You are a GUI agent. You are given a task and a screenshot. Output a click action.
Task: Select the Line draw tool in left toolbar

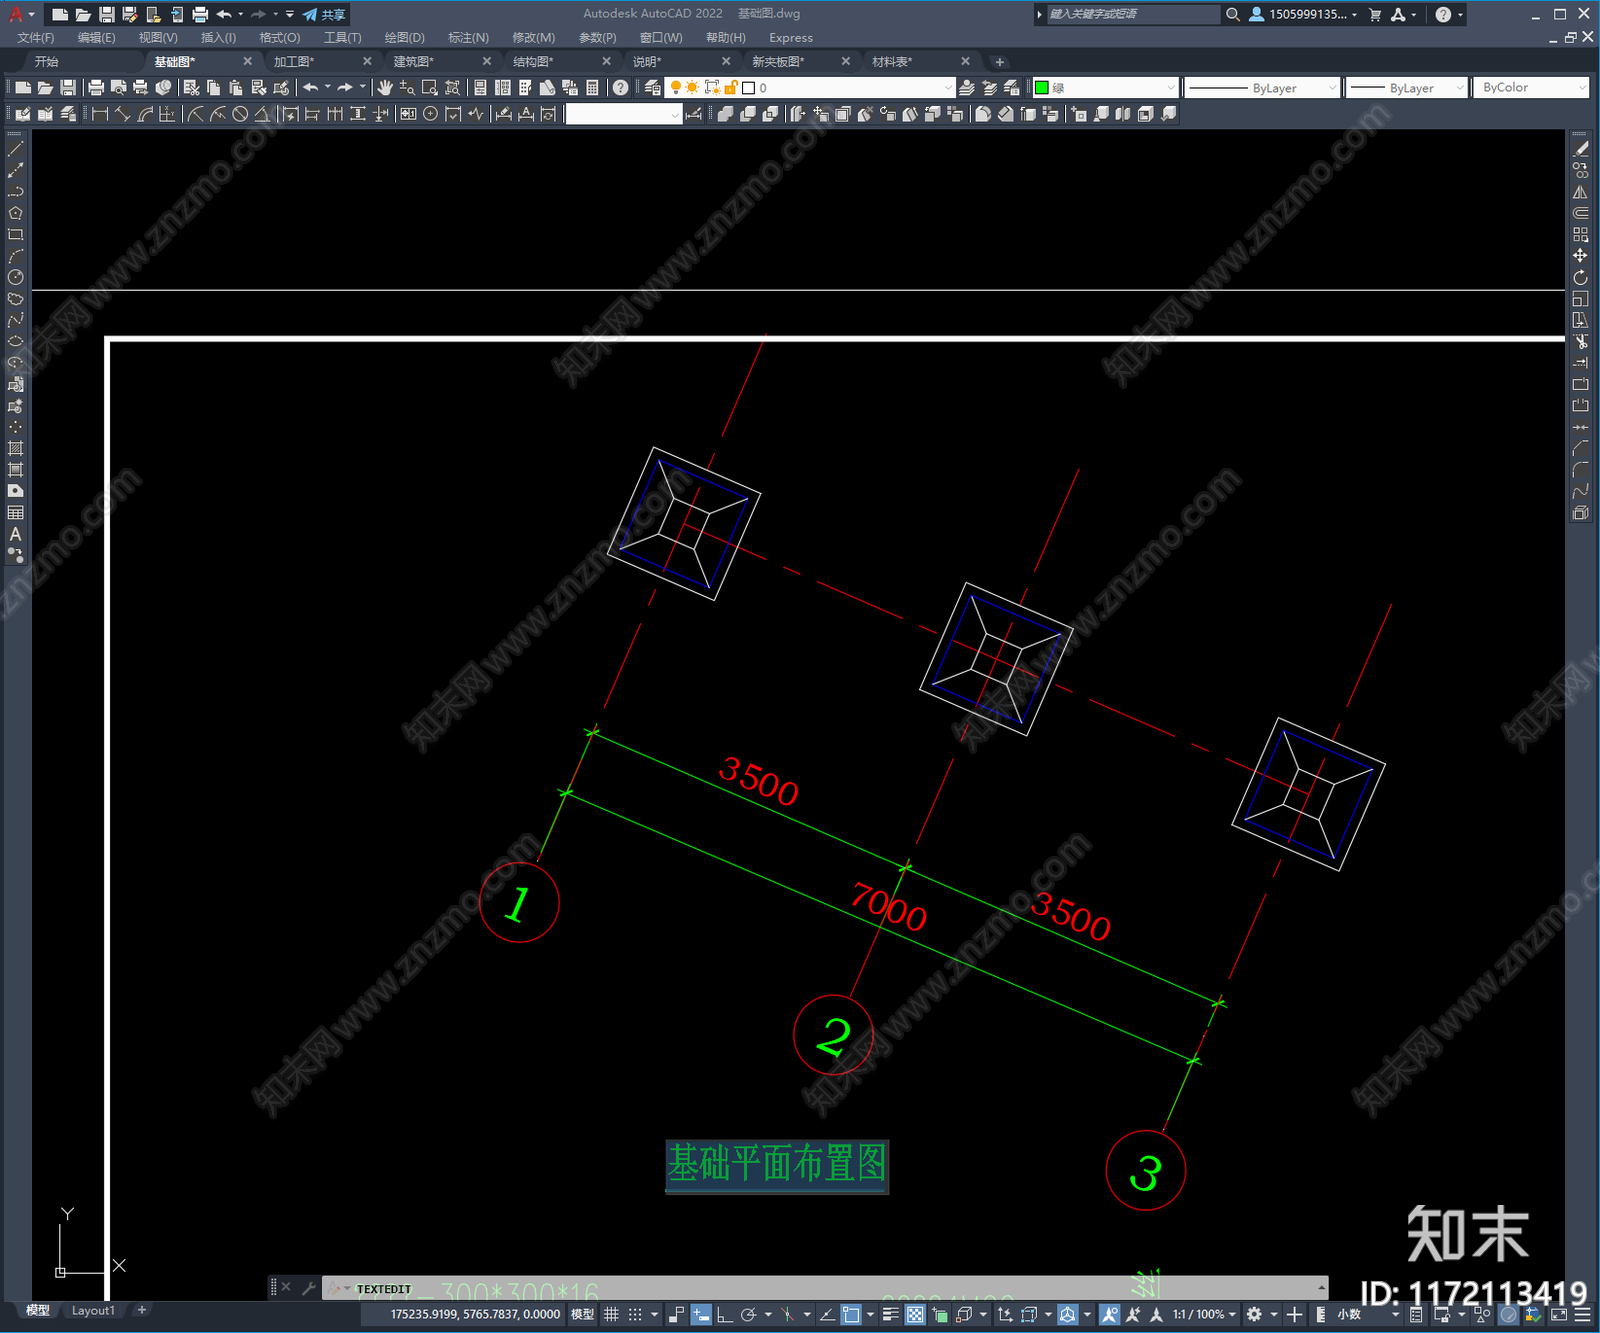(x=15, y=148)
